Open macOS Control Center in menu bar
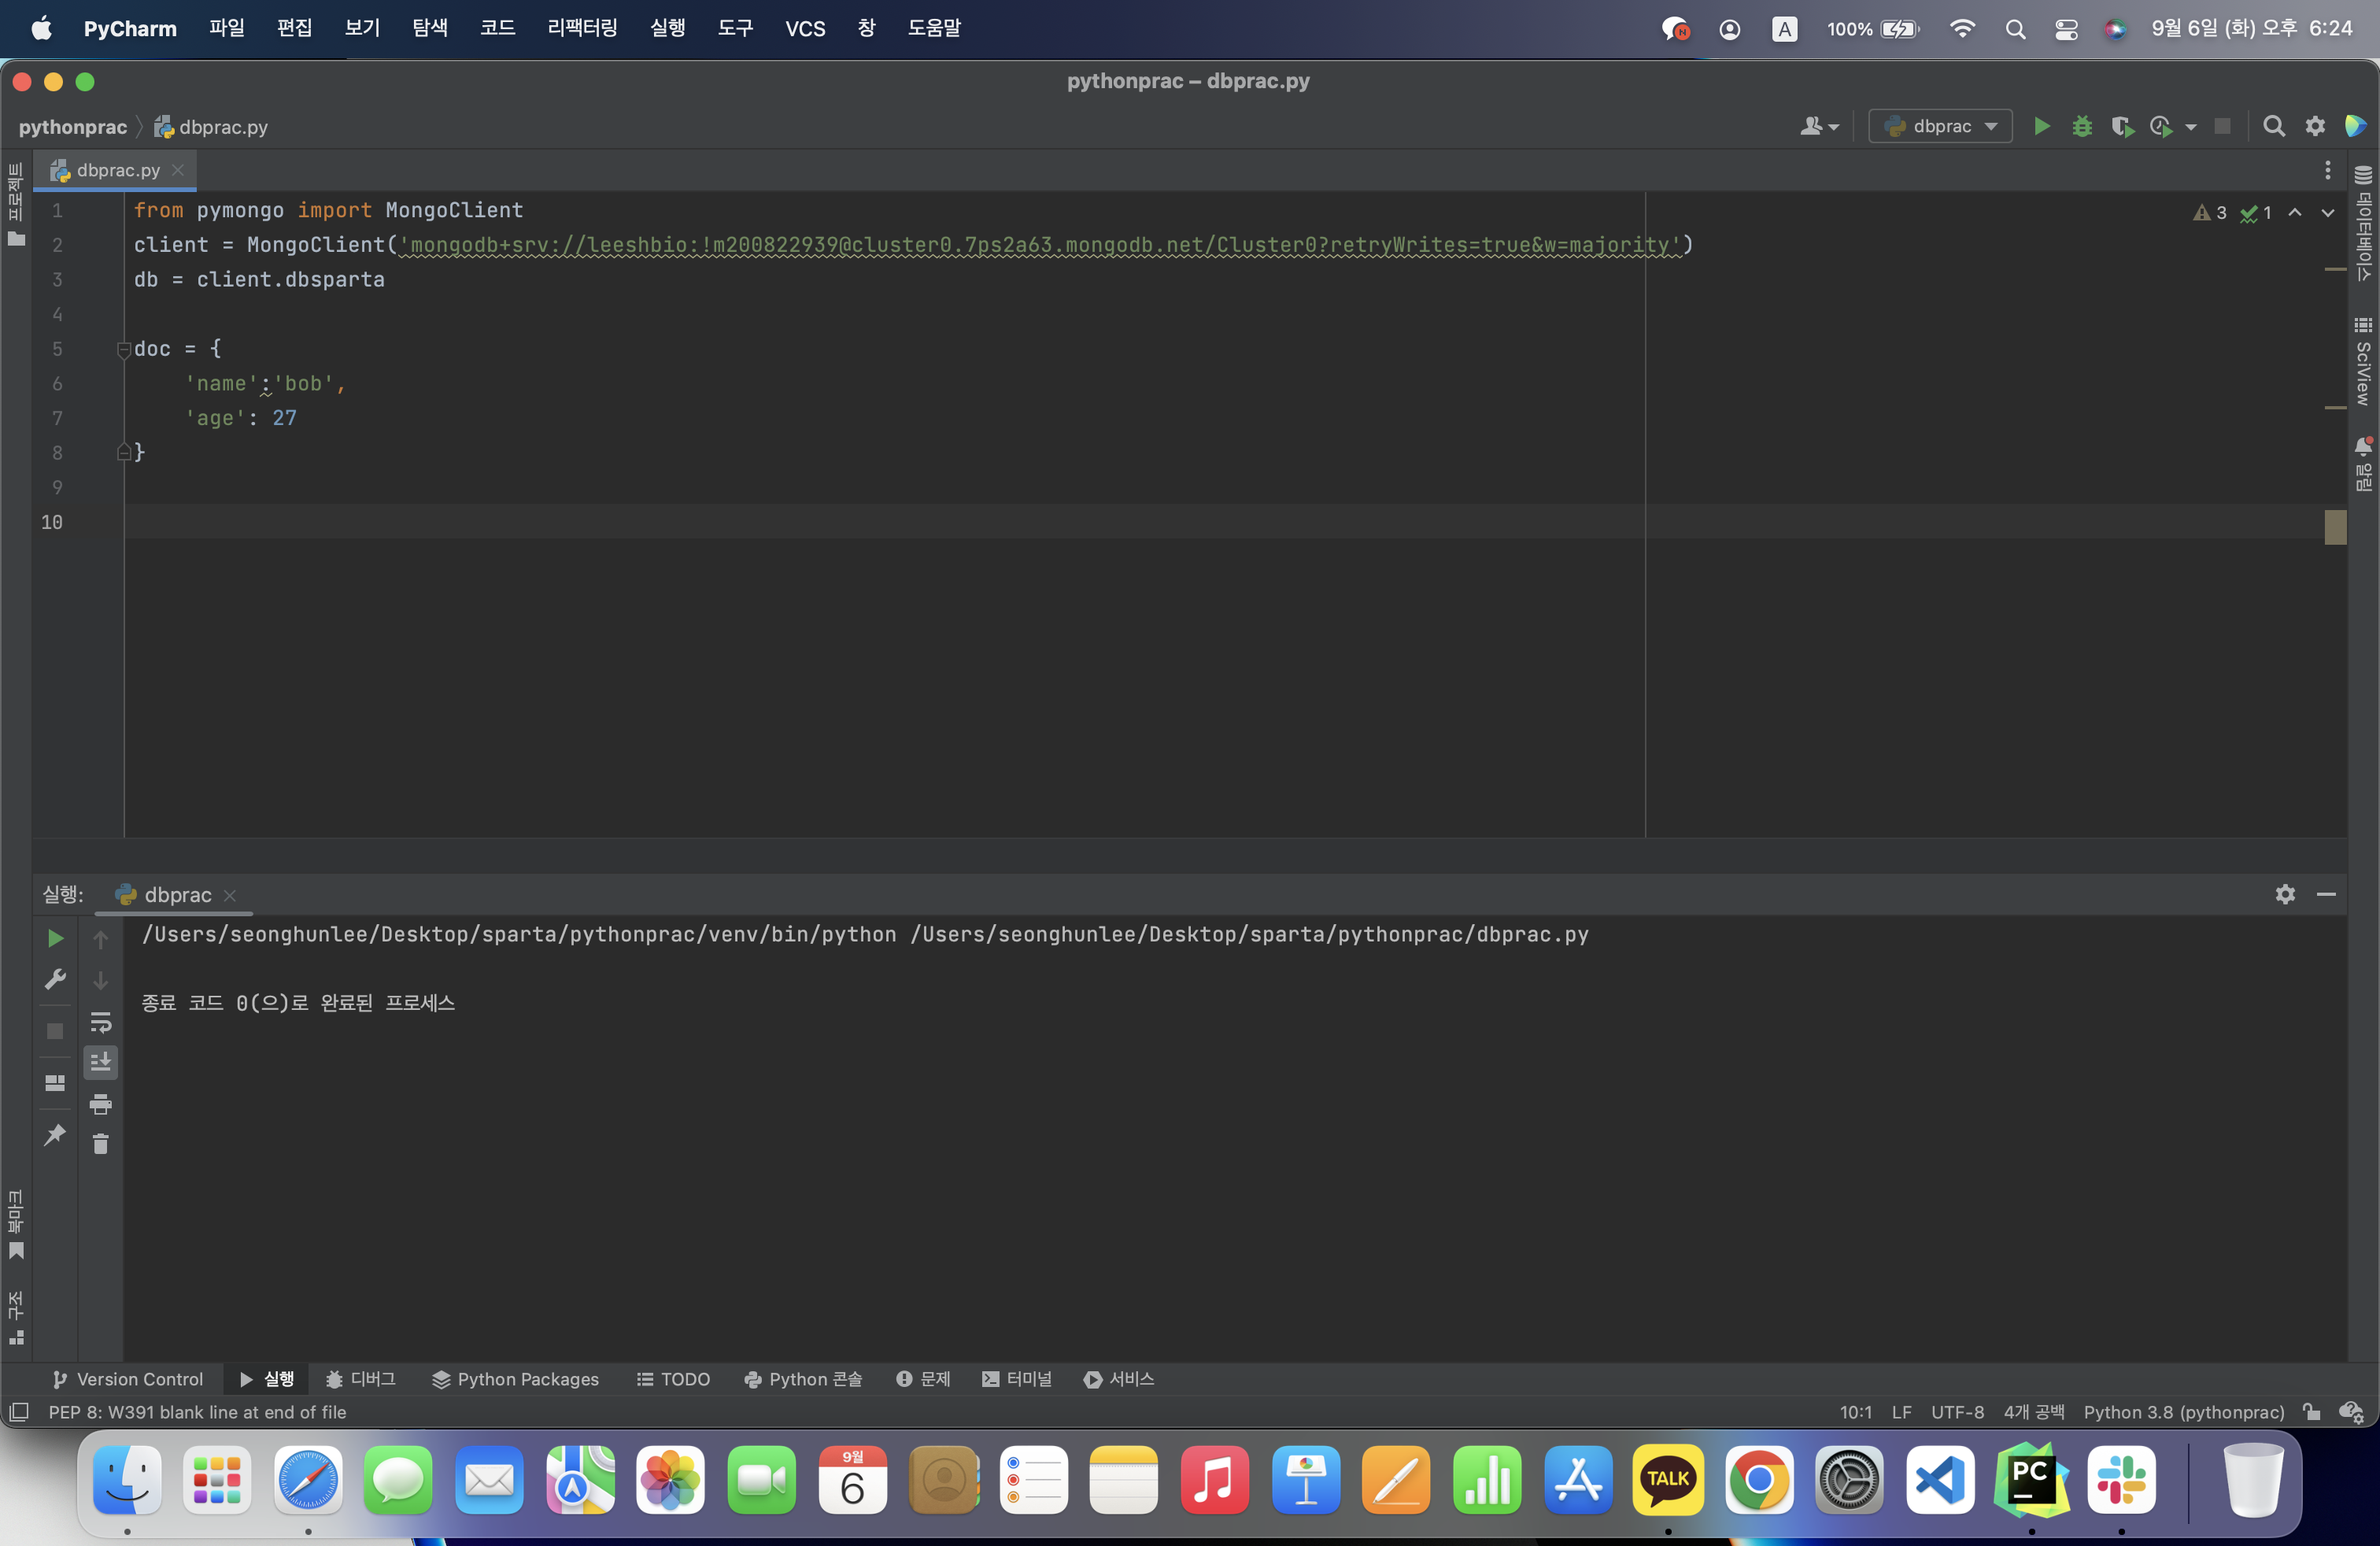Viewport: 2380px width, 1546px height. pos(2066,29)
